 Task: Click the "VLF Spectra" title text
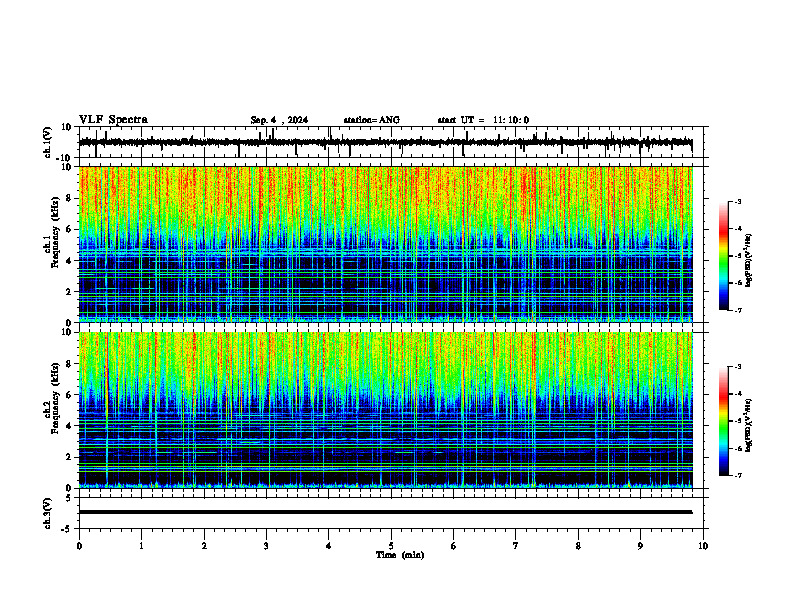tap(113, 120)
